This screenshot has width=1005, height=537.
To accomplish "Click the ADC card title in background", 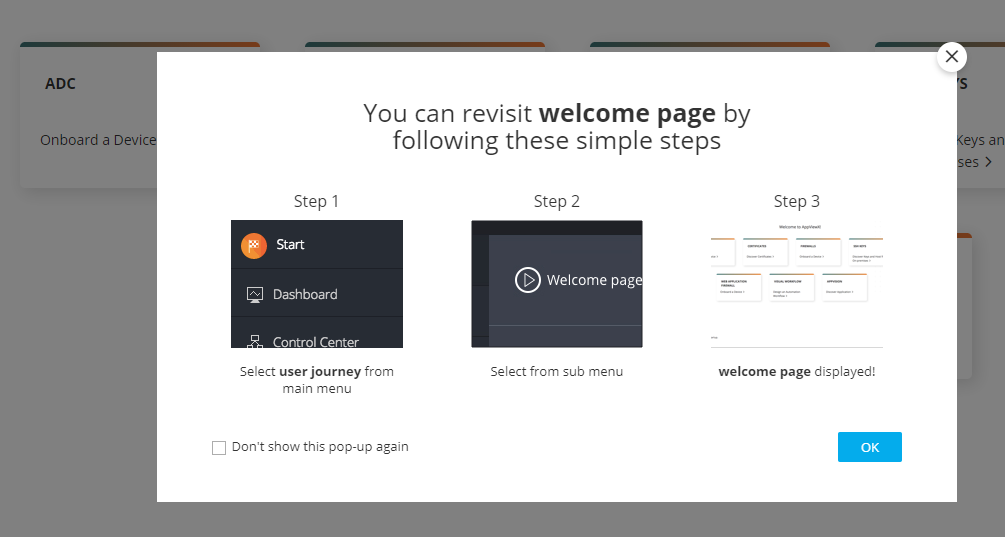I will click(60, 84).
